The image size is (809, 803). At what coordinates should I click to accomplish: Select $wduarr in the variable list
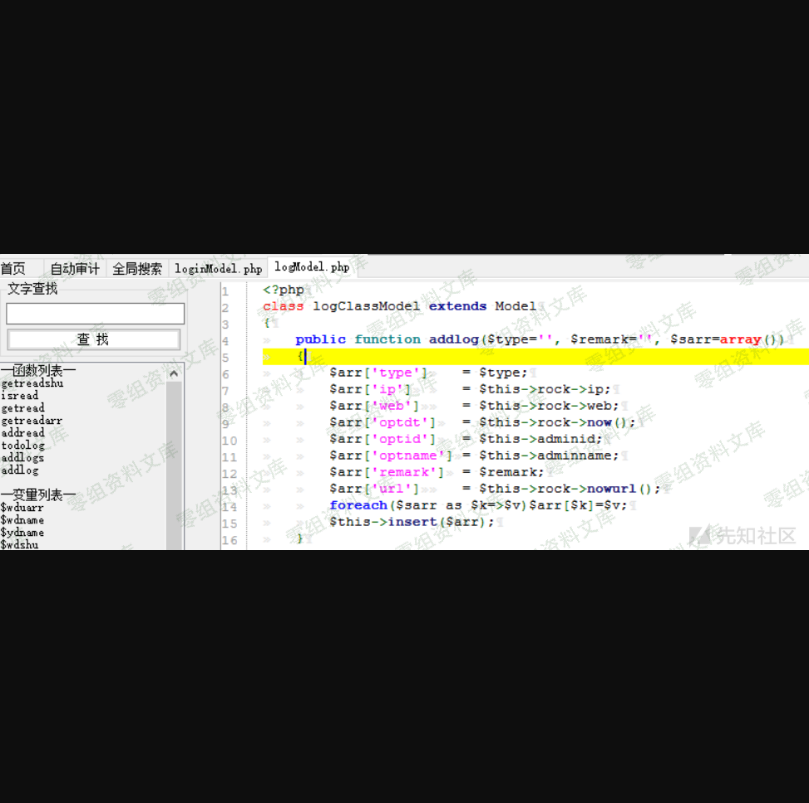point(22,508)
